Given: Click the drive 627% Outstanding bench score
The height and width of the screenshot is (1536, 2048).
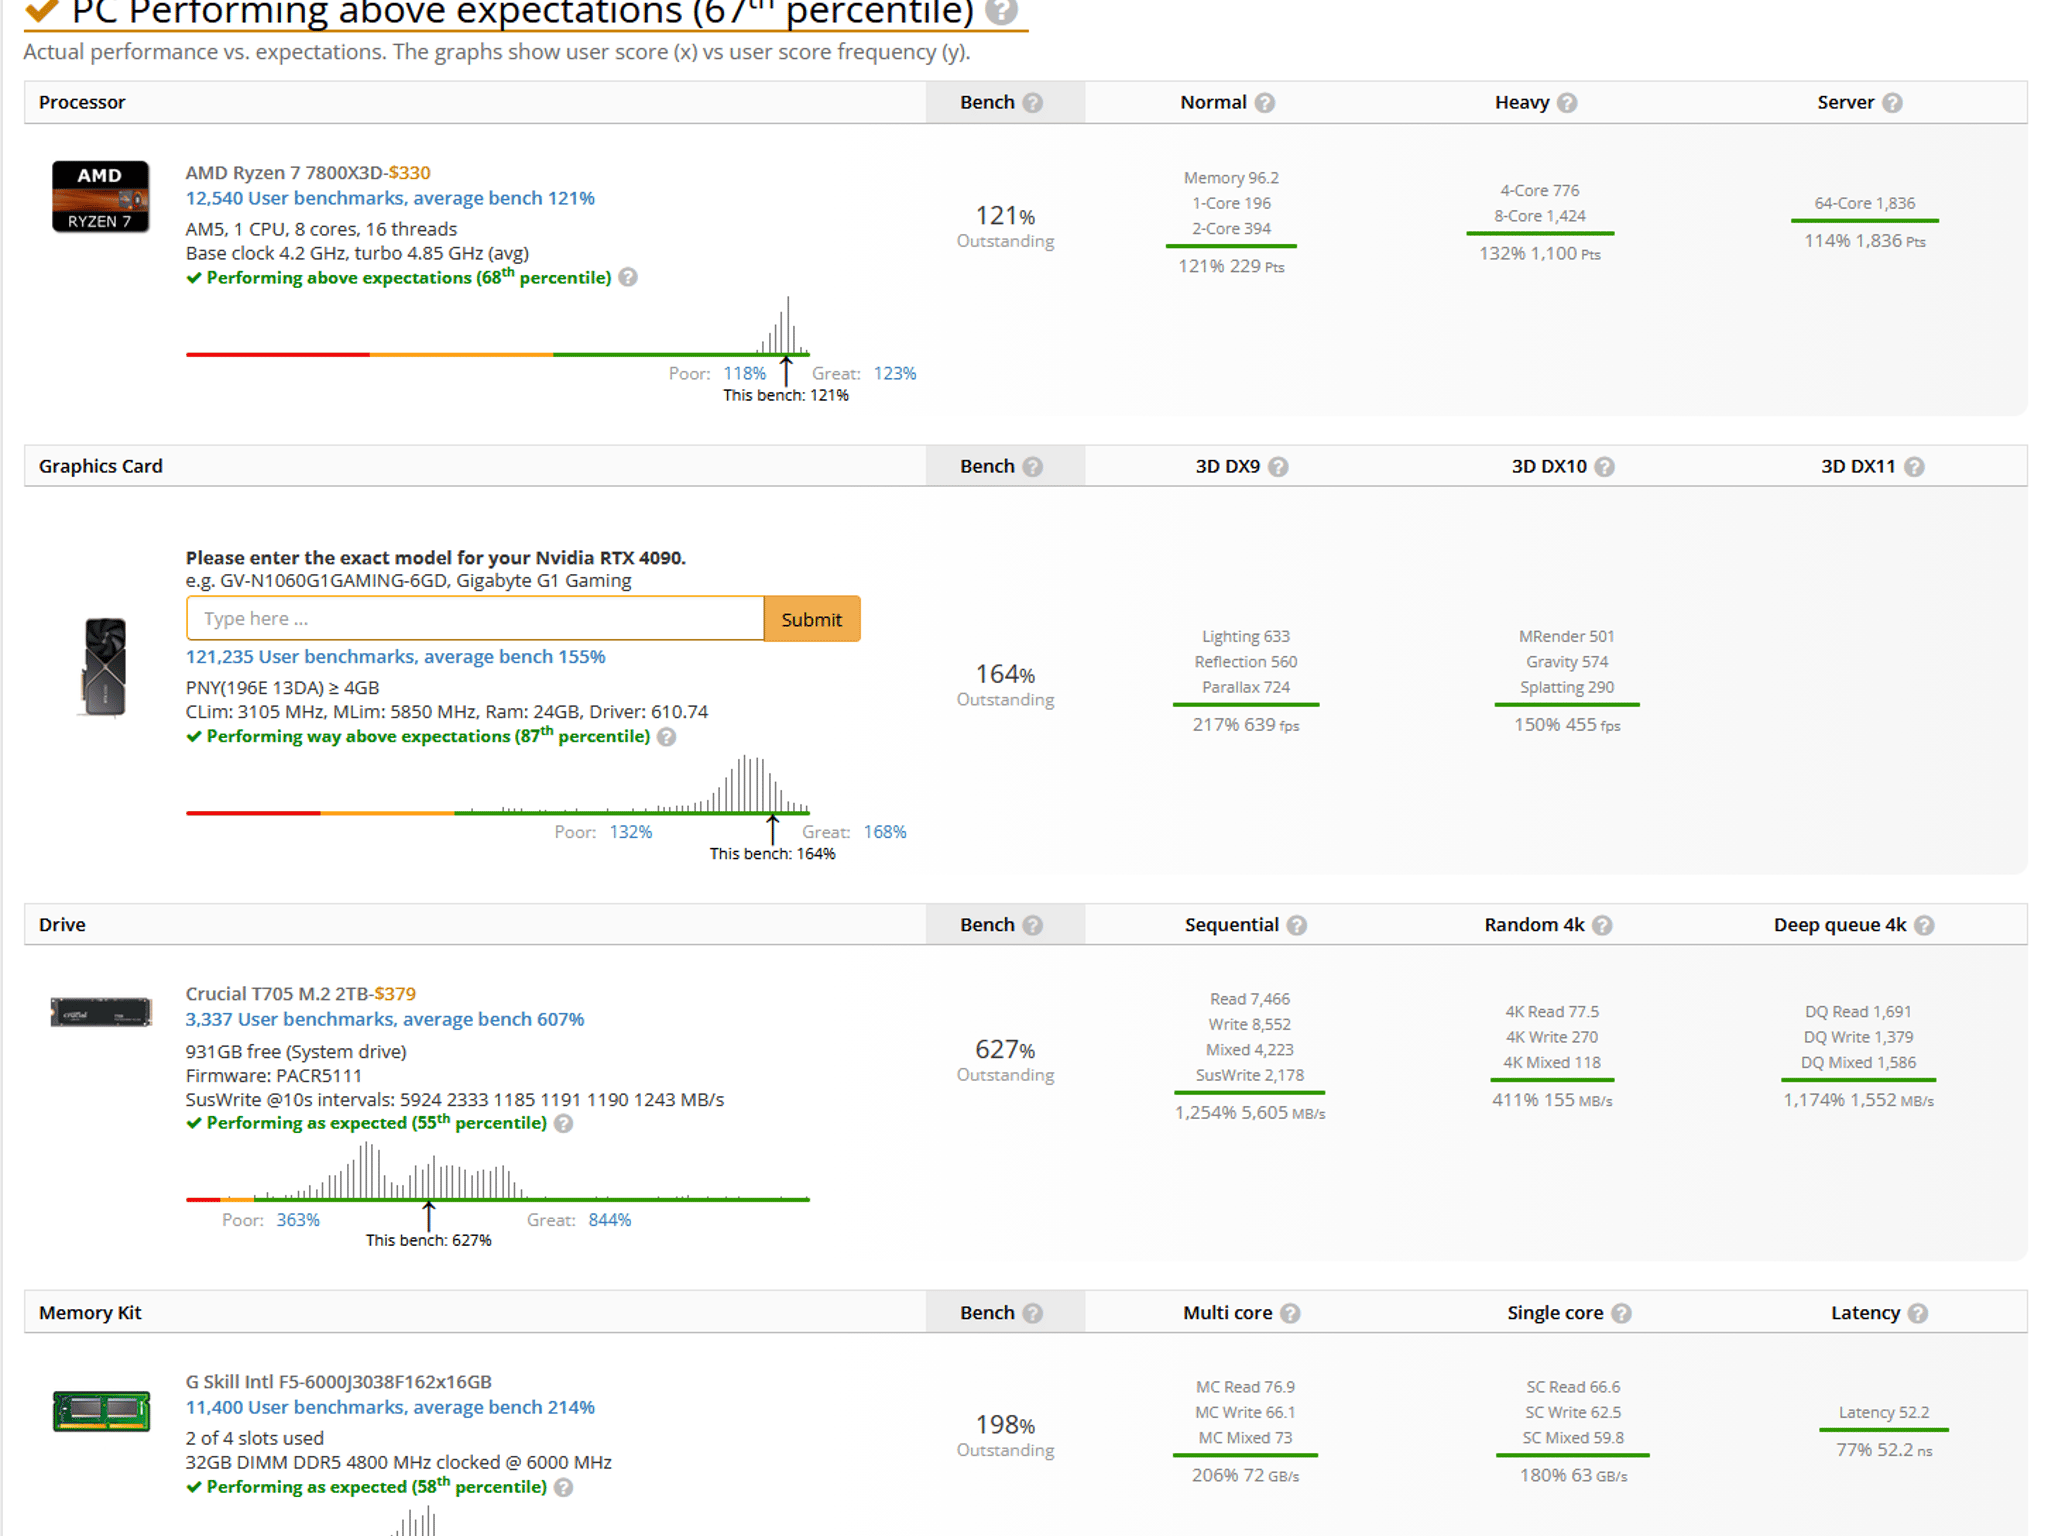Looking at the screenshot, I should click(x=1005, y=1060).
